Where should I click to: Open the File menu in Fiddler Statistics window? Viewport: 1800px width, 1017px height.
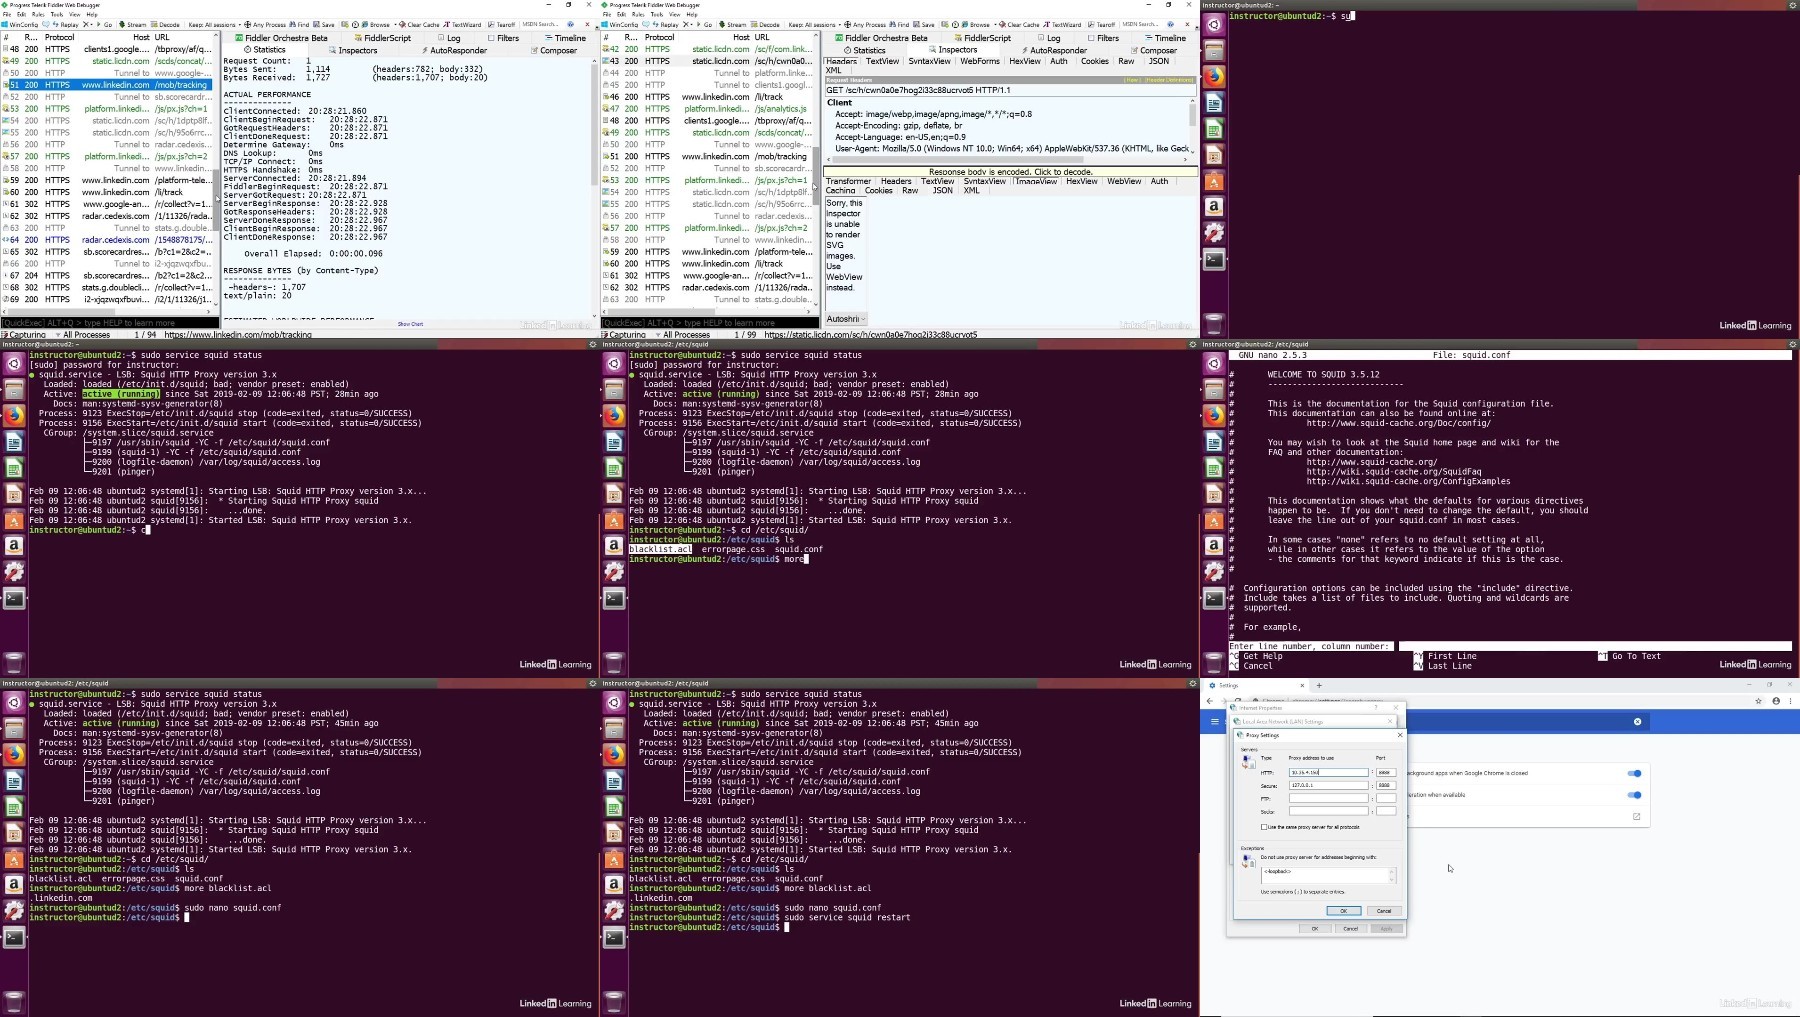(x=7, y=14)
